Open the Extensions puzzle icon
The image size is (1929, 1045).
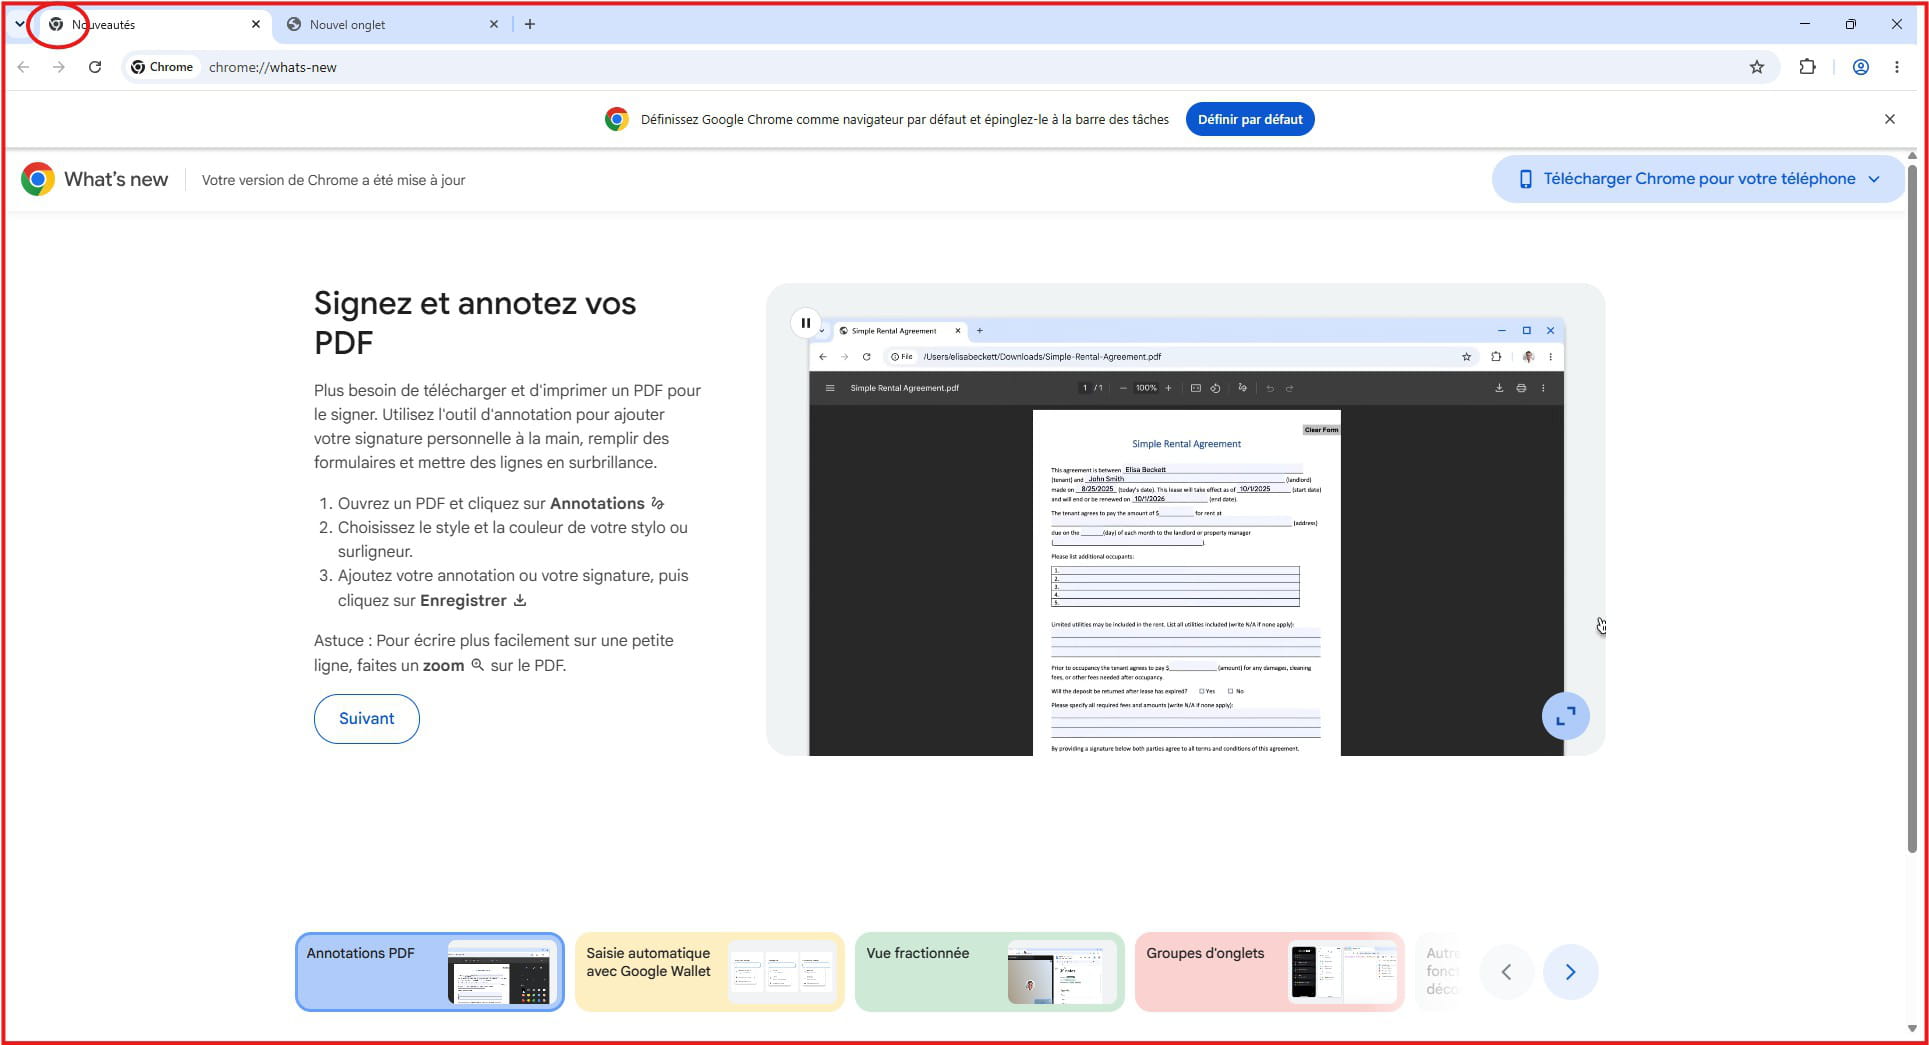[x=1807, y=67]
